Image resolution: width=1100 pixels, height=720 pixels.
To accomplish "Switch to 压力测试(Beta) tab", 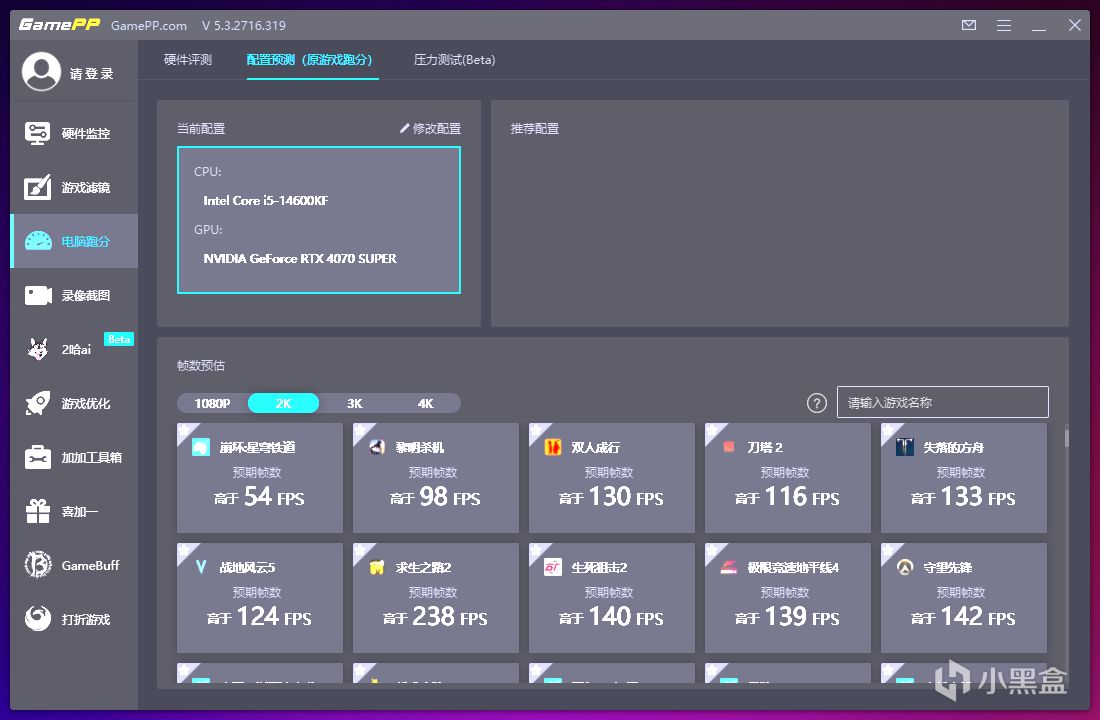I will tap(455, 60).
